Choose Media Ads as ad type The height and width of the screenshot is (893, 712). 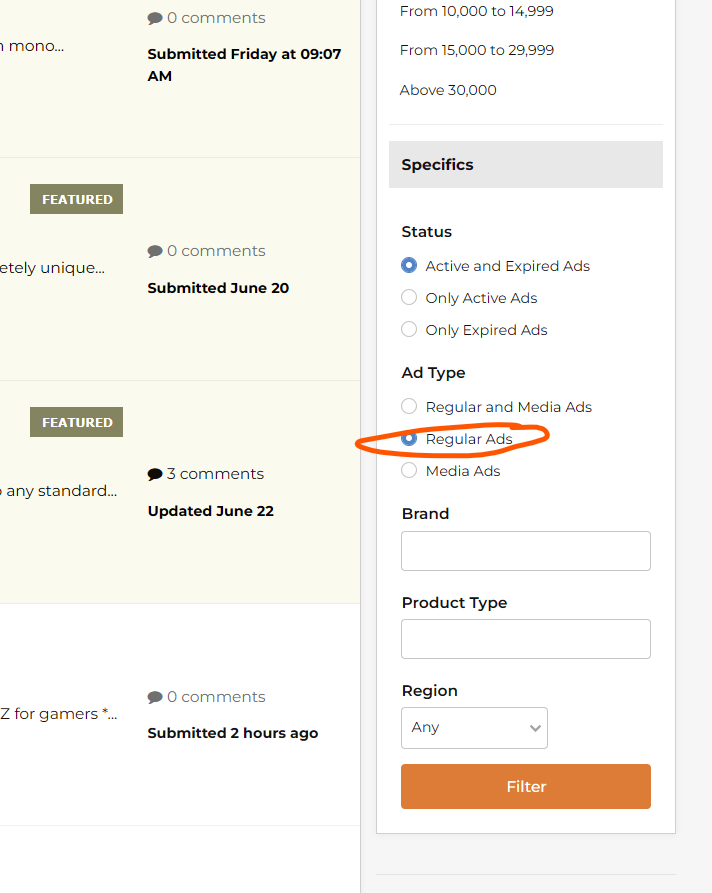(409, 471)
